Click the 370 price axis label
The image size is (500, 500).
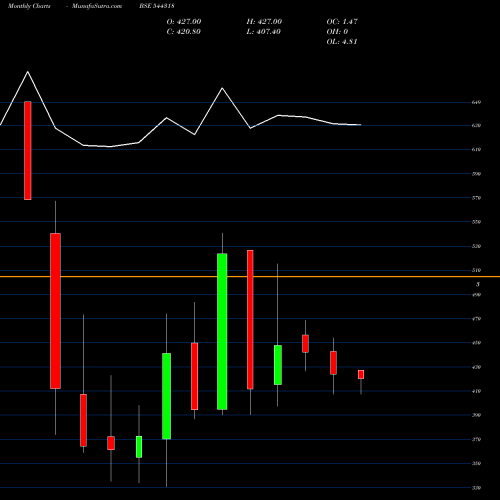click(476, 440)
